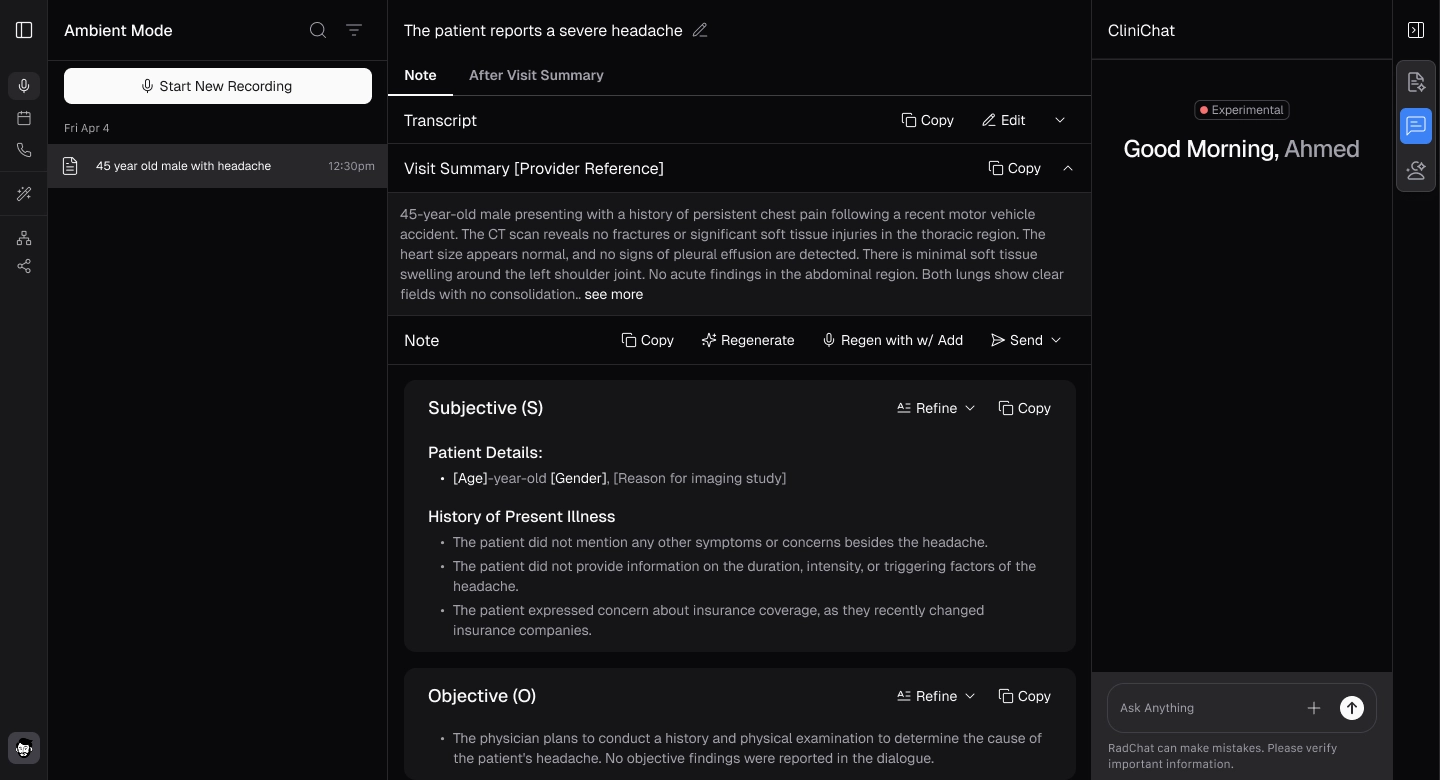Click the Patient Details heading

[x=485, y=452]
